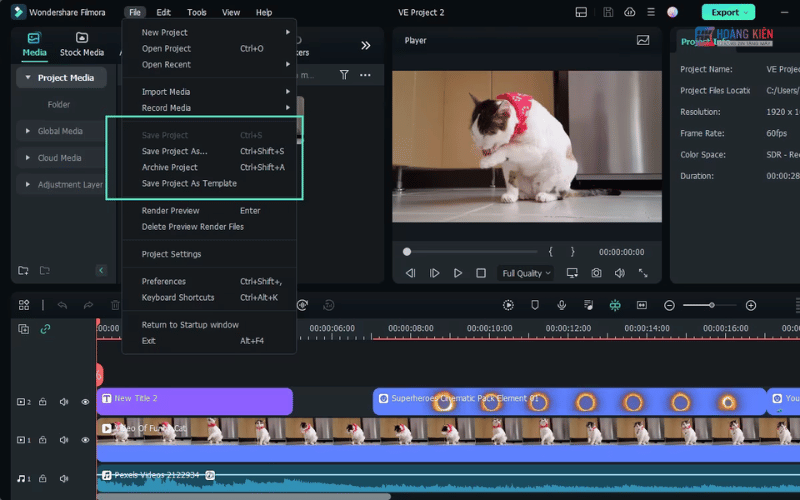Choose Save Project As... from File menu
800x500 pixels.
click(x=175, y=151)
